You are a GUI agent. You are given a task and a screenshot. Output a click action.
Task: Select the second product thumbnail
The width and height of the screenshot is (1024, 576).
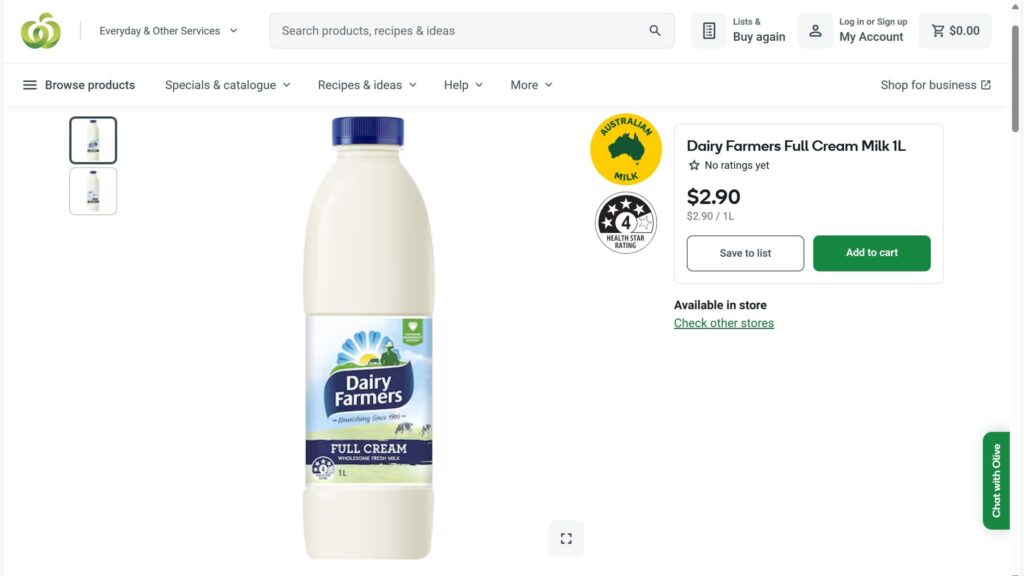coord(93,191)
